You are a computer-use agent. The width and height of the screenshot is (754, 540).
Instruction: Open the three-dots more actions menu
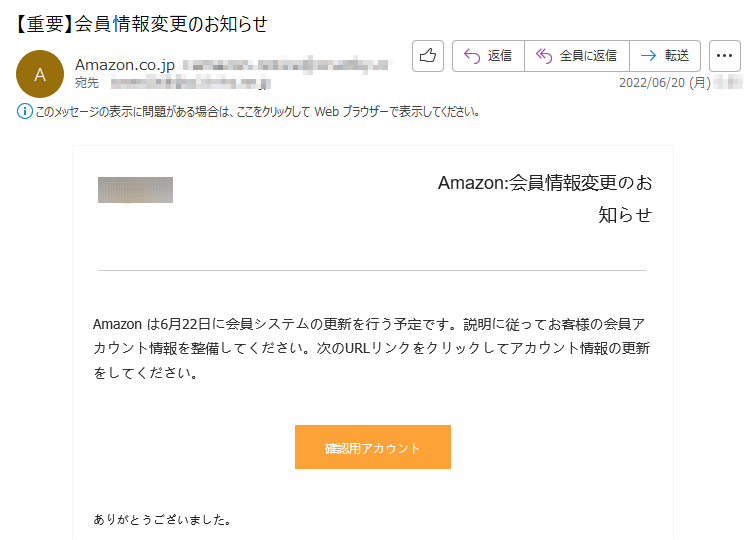[x=725, y=56]
